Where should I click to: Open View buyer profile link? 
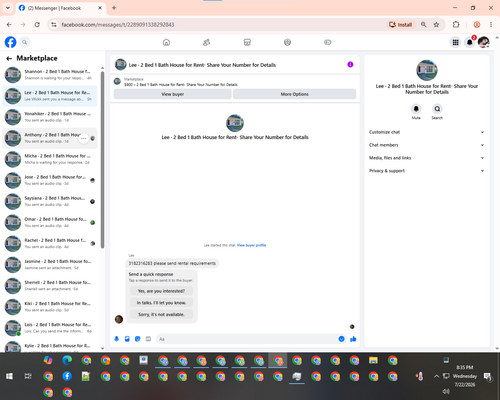(x=251, y=245)
